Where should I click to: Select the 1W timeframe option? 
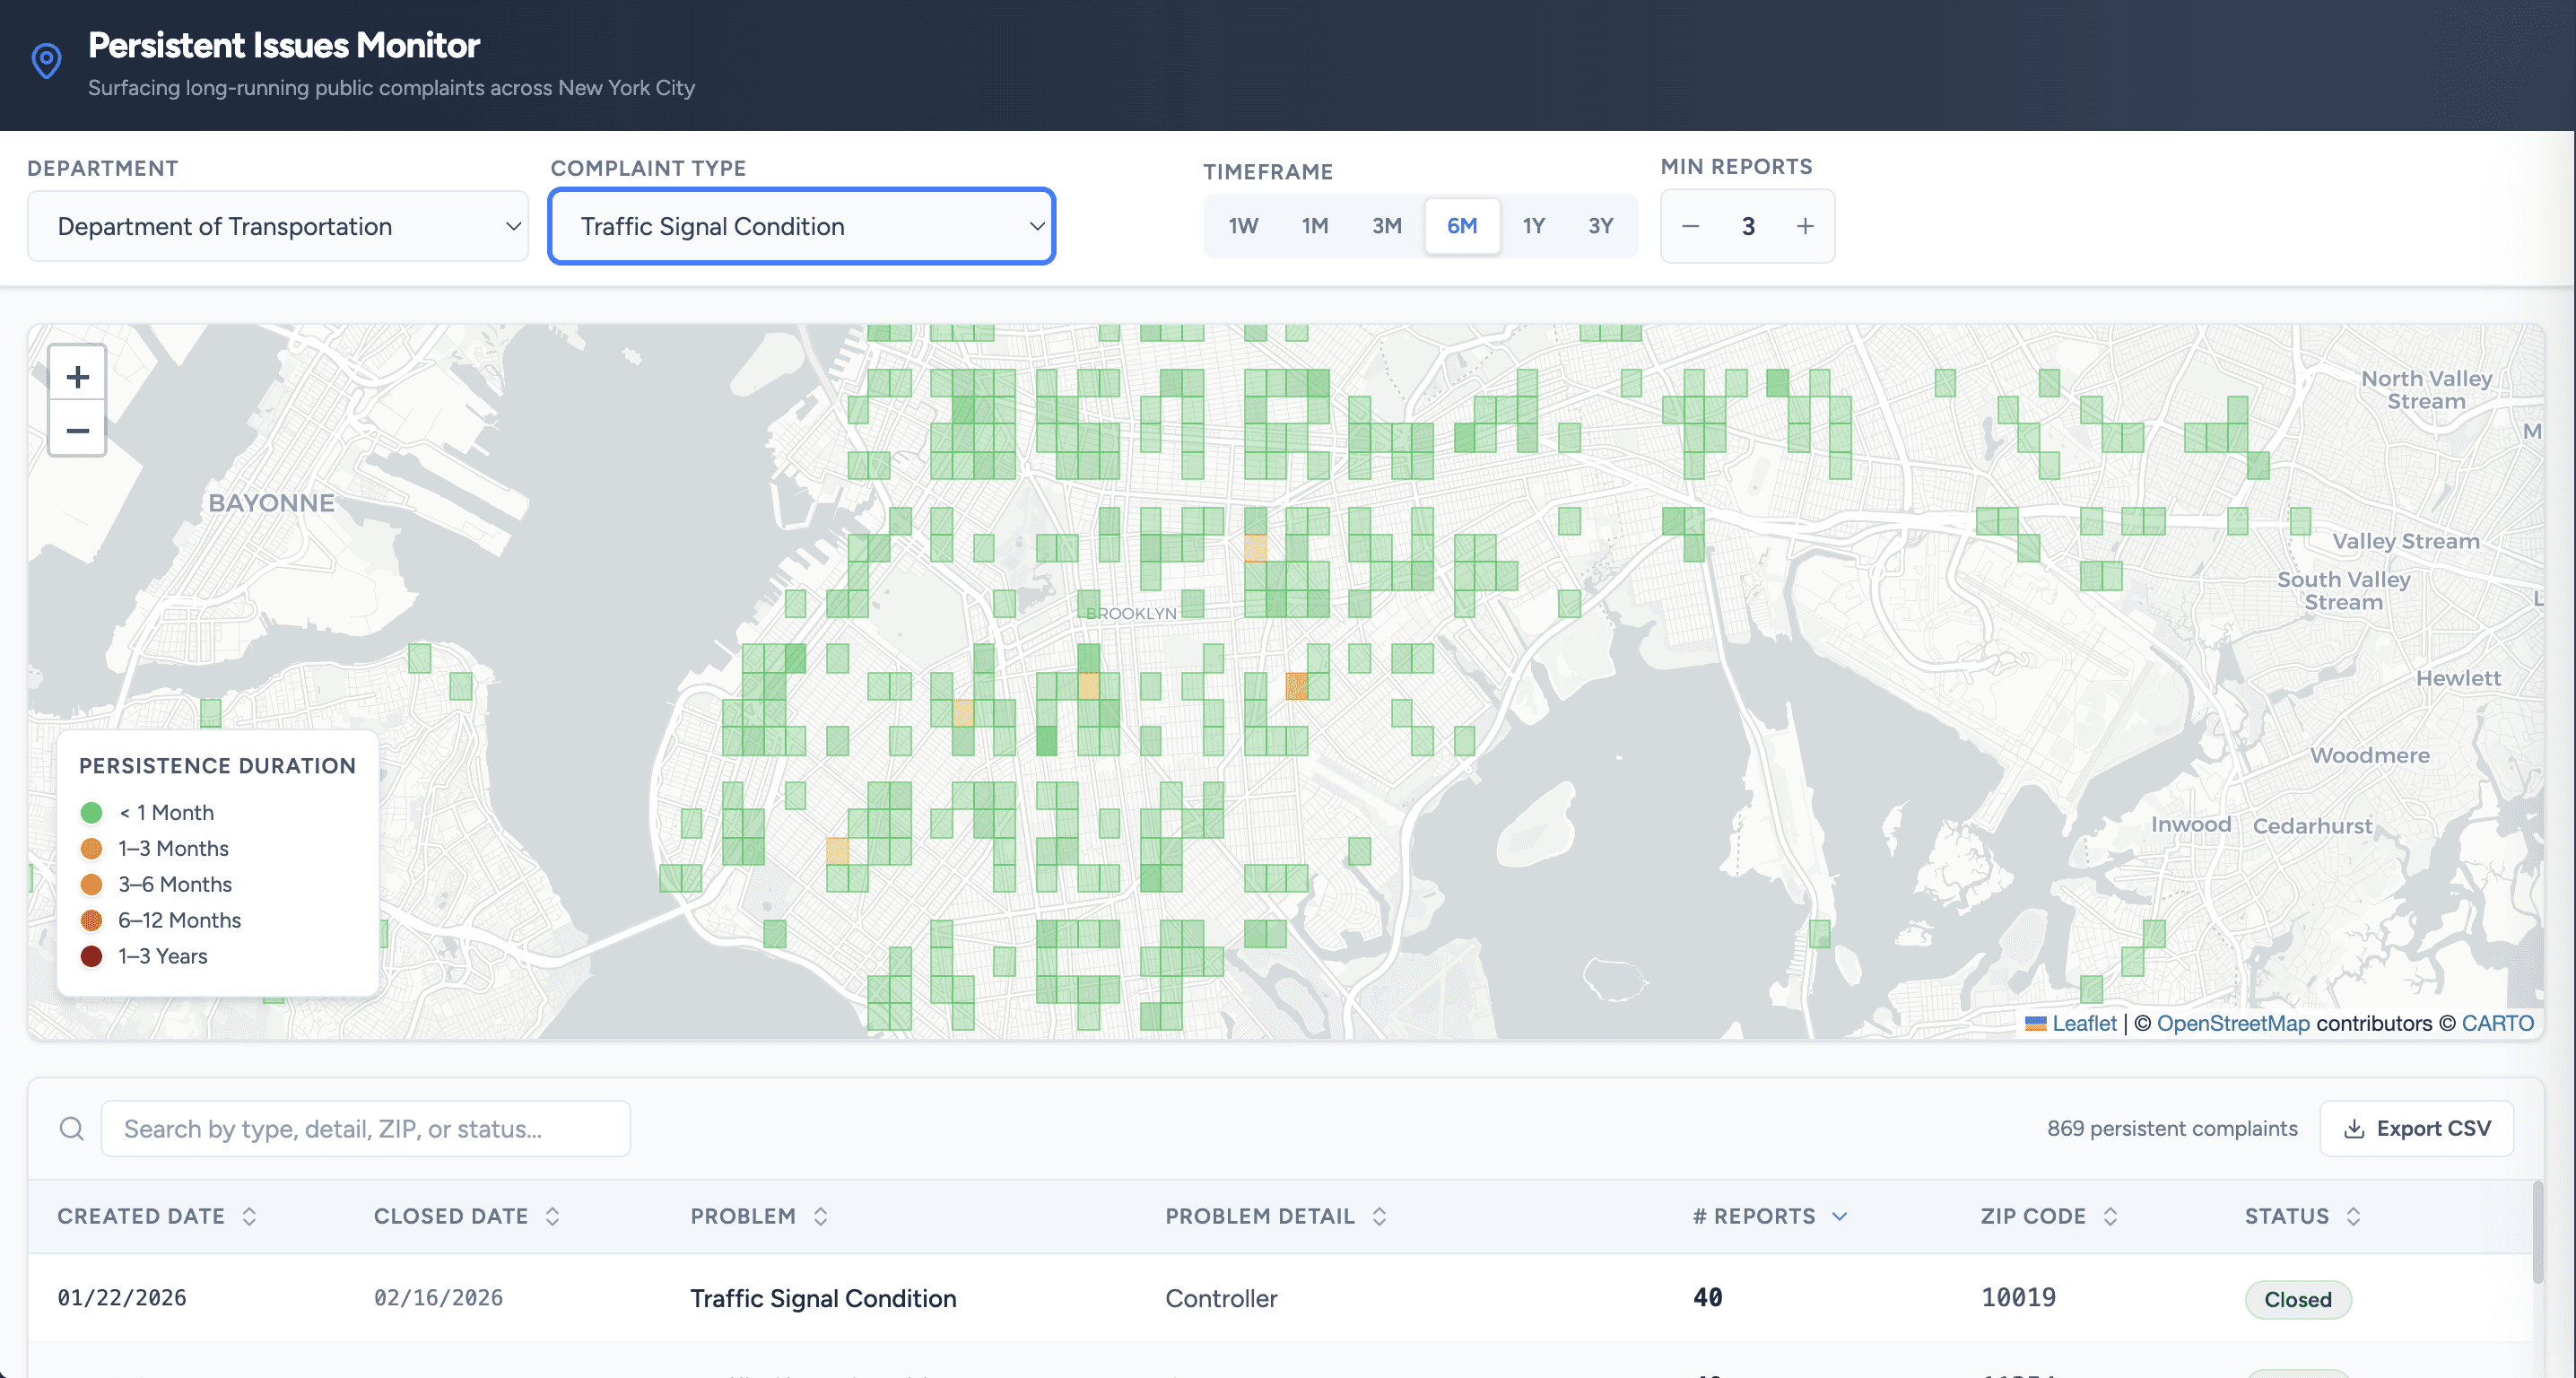(x=1243, y=226)
